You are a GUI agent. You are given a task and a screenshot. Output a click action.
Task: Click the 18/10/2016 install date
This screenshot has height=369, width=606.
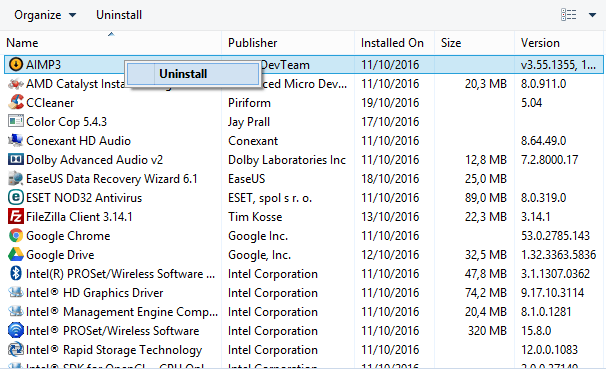pyautogui.click(x=390, y=179)
